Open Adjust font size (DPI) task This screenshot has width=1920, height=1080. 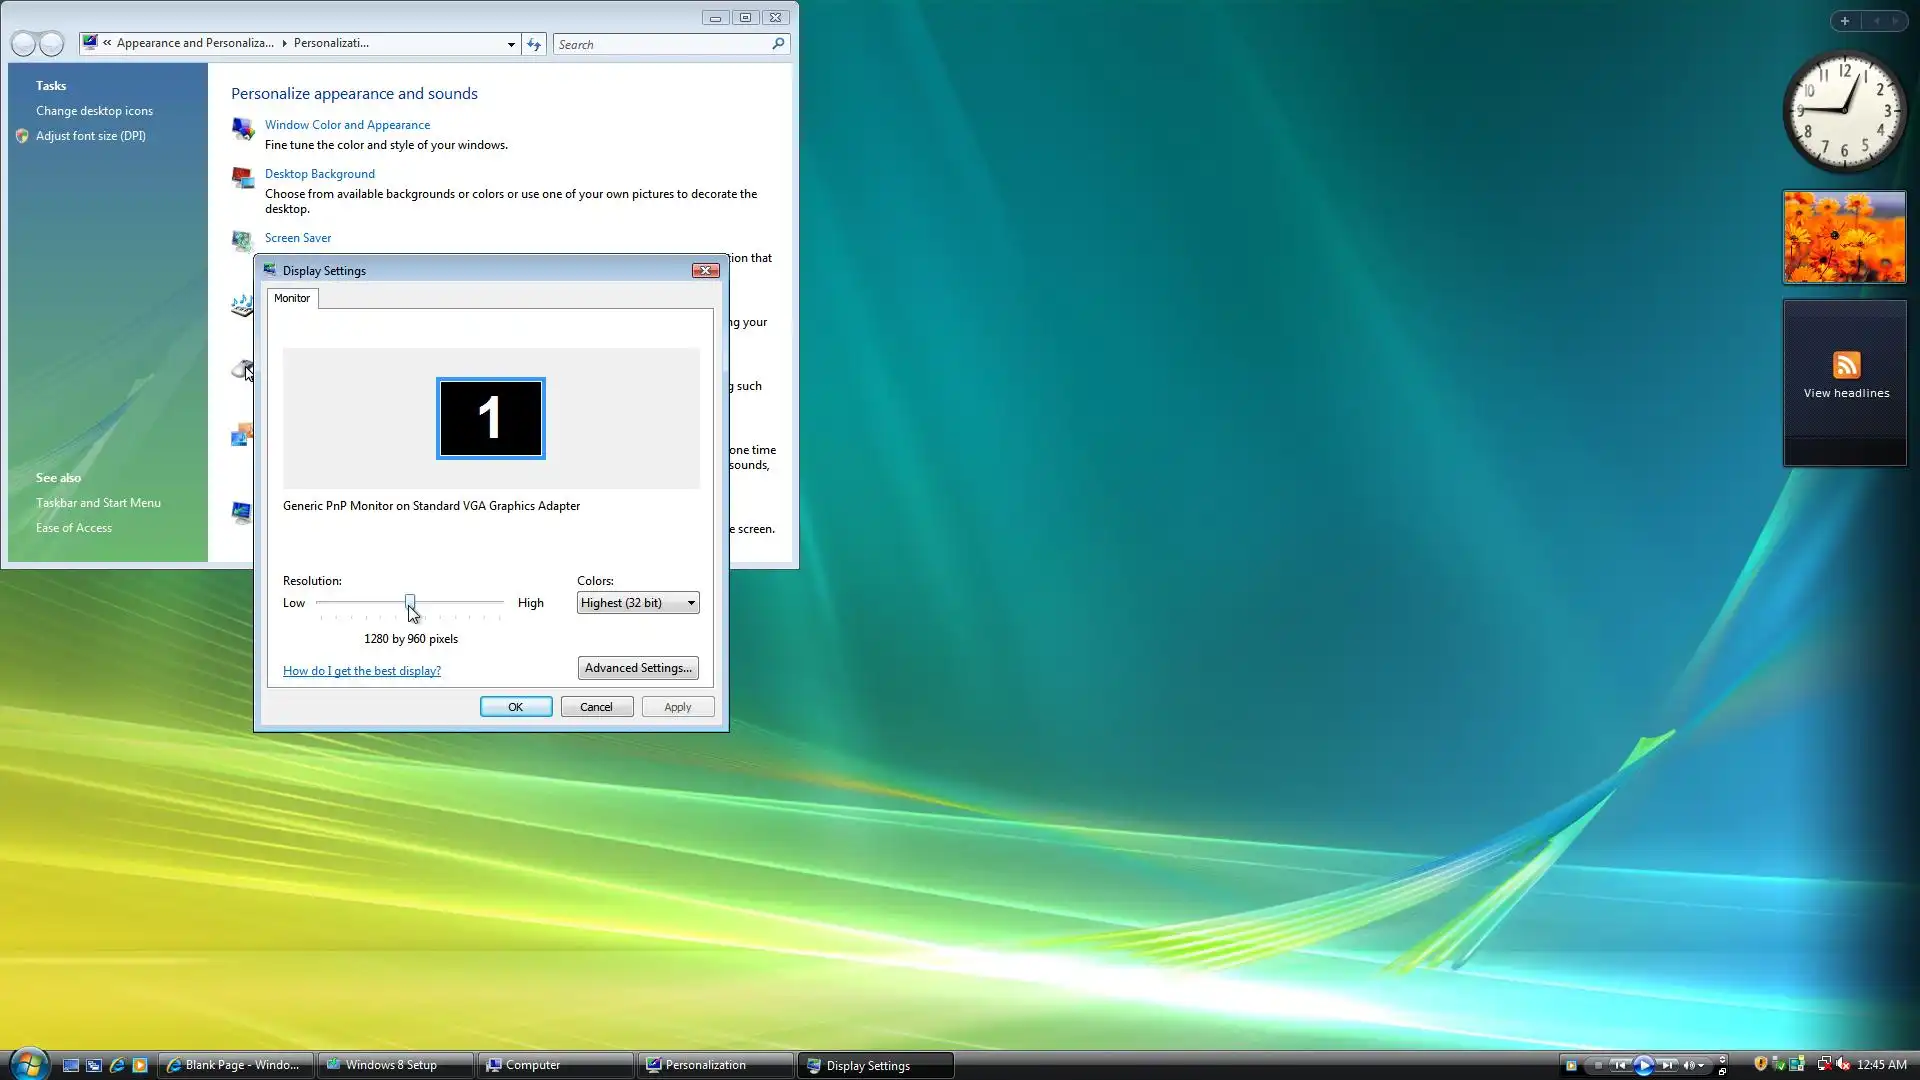coord(90,136)
